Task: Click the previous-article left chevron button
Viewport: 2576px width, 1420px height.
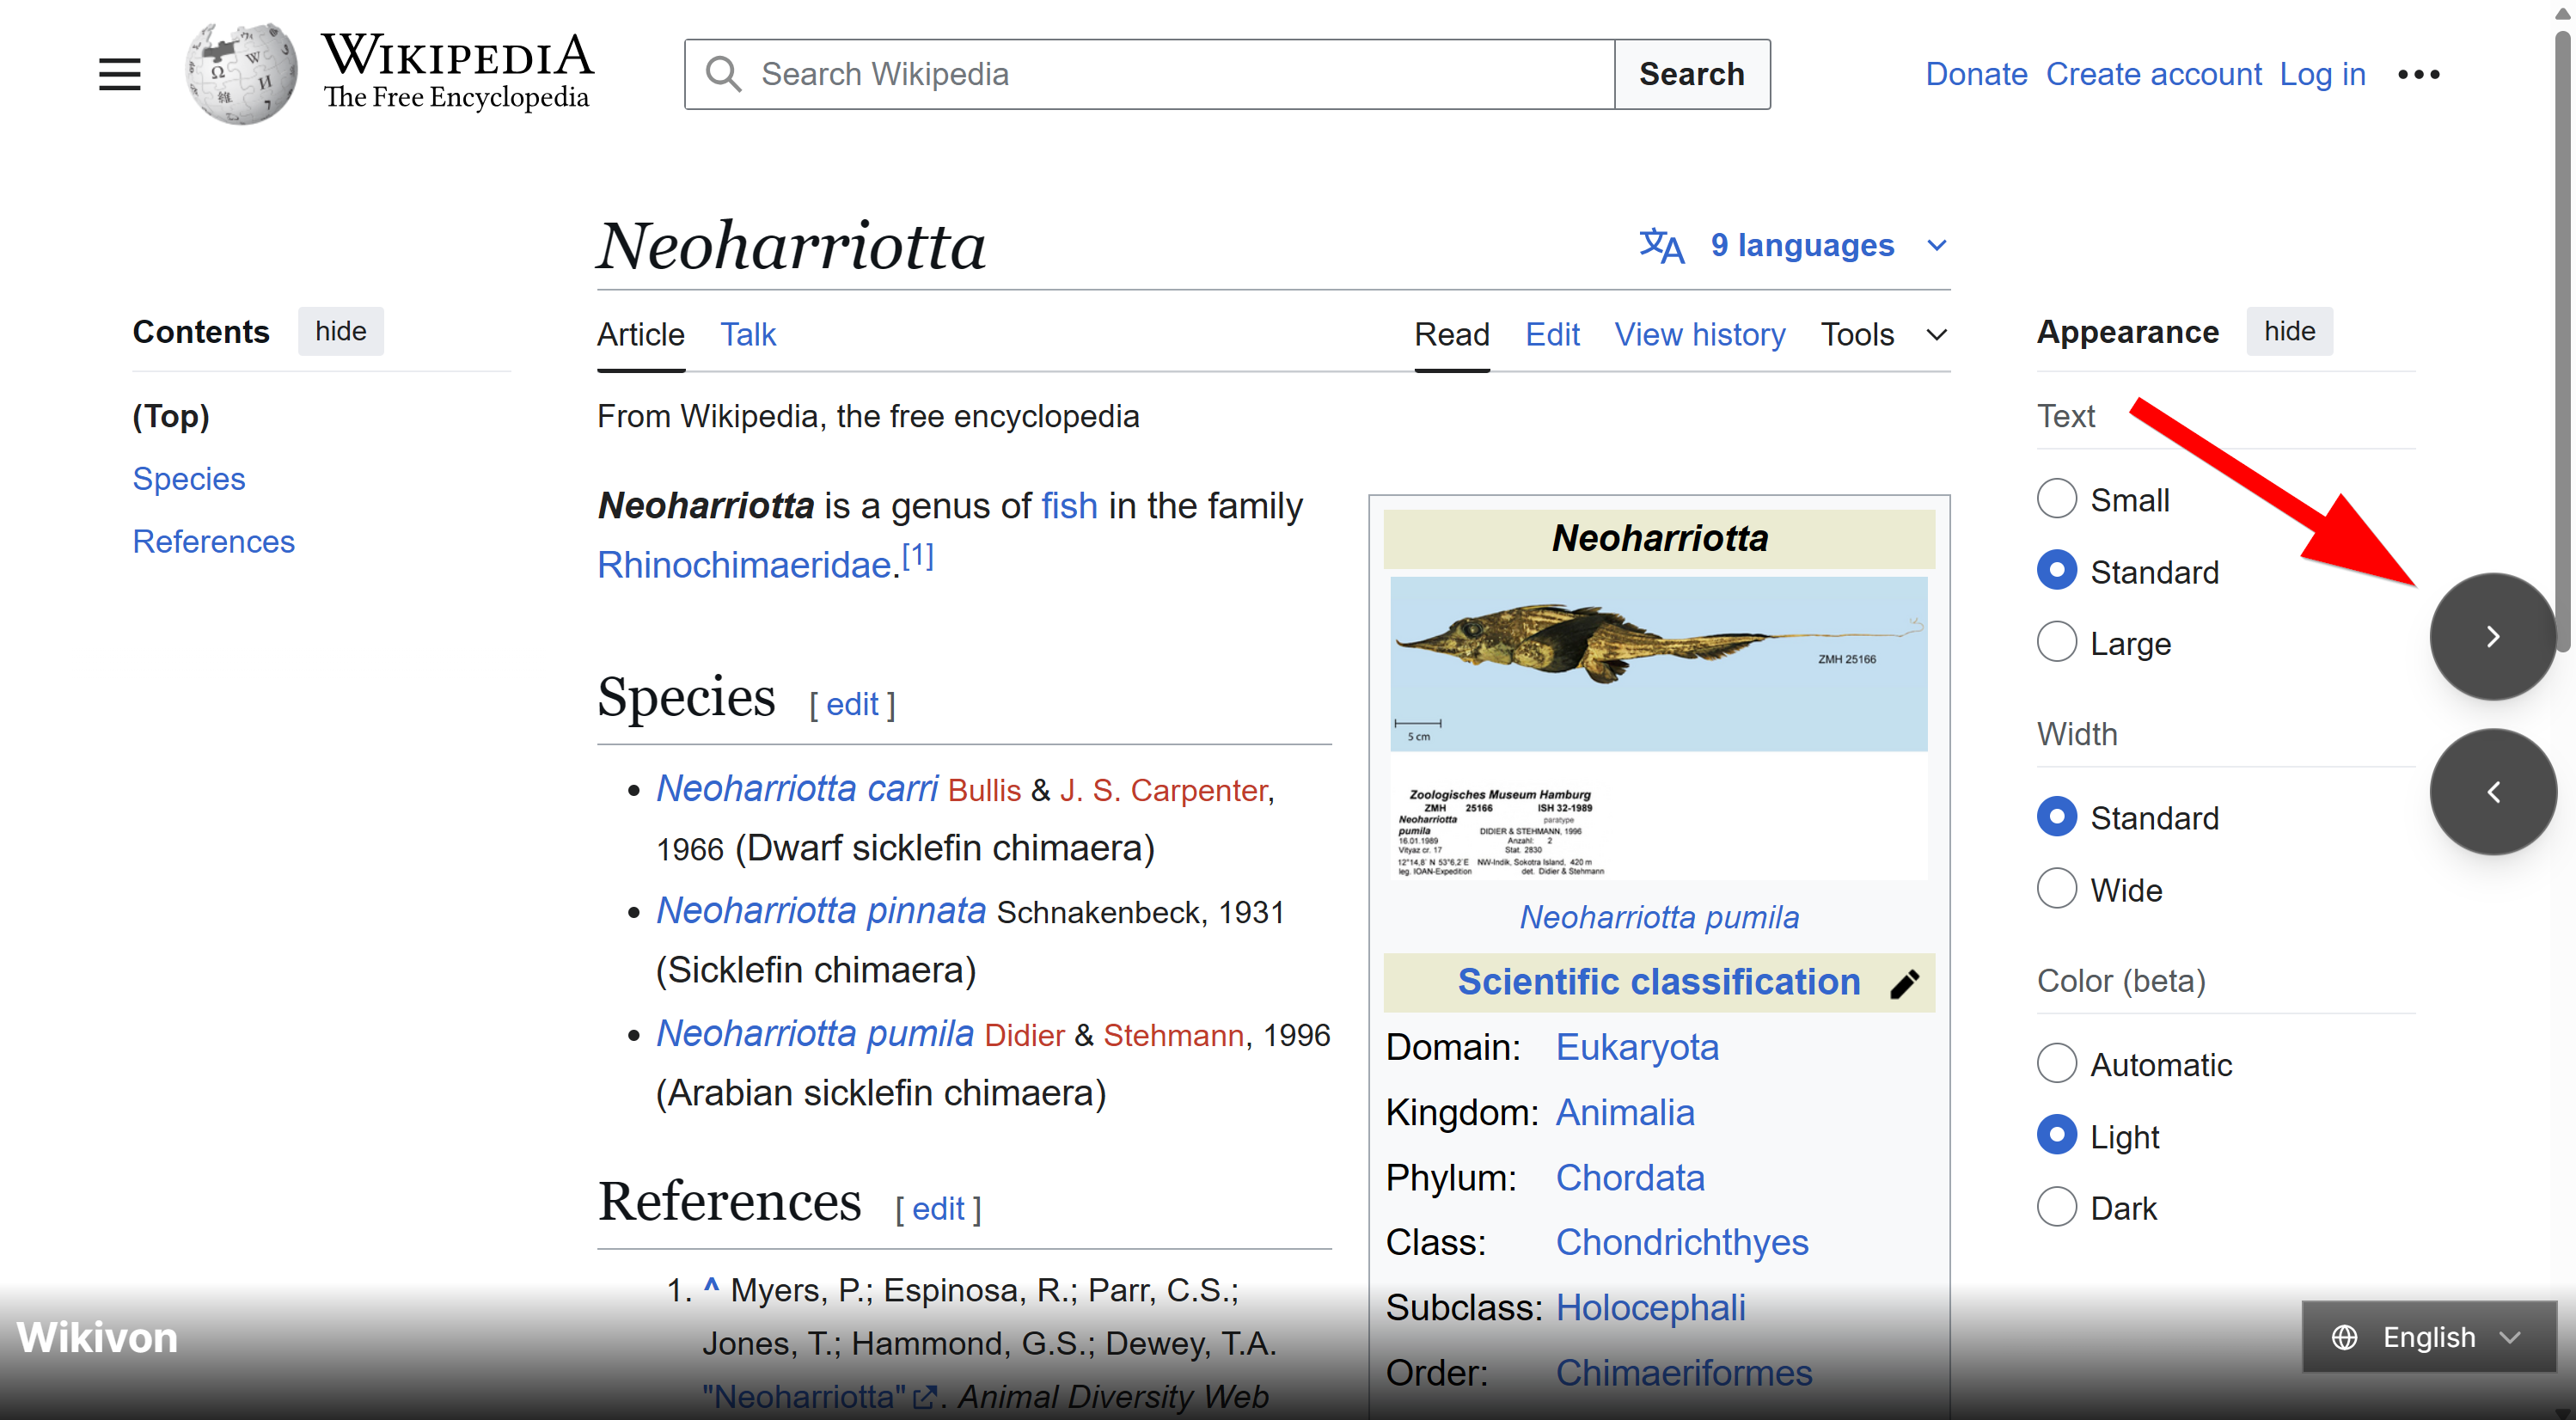Action: (2493, 792)
